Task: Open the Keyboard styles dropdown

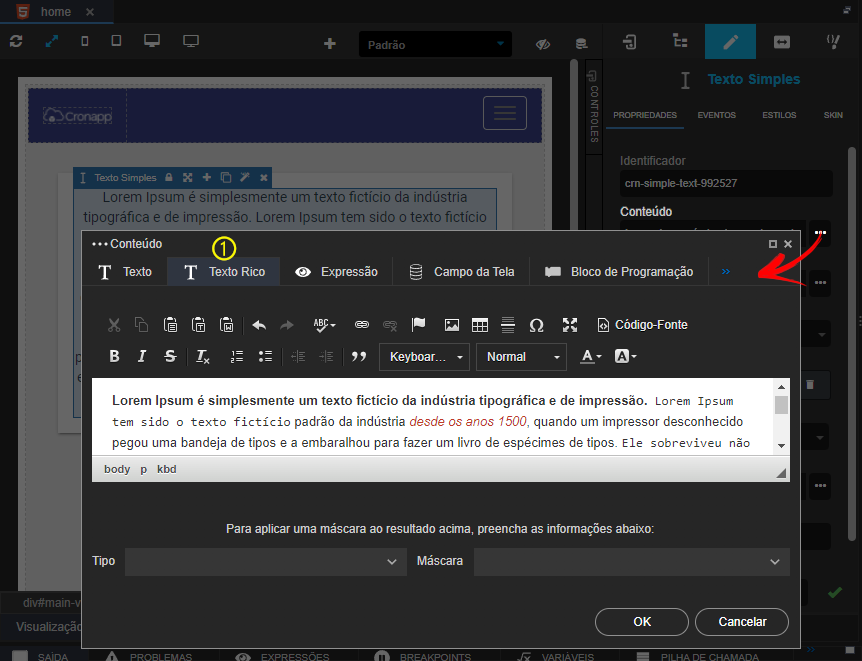Action: coord(424,357)
